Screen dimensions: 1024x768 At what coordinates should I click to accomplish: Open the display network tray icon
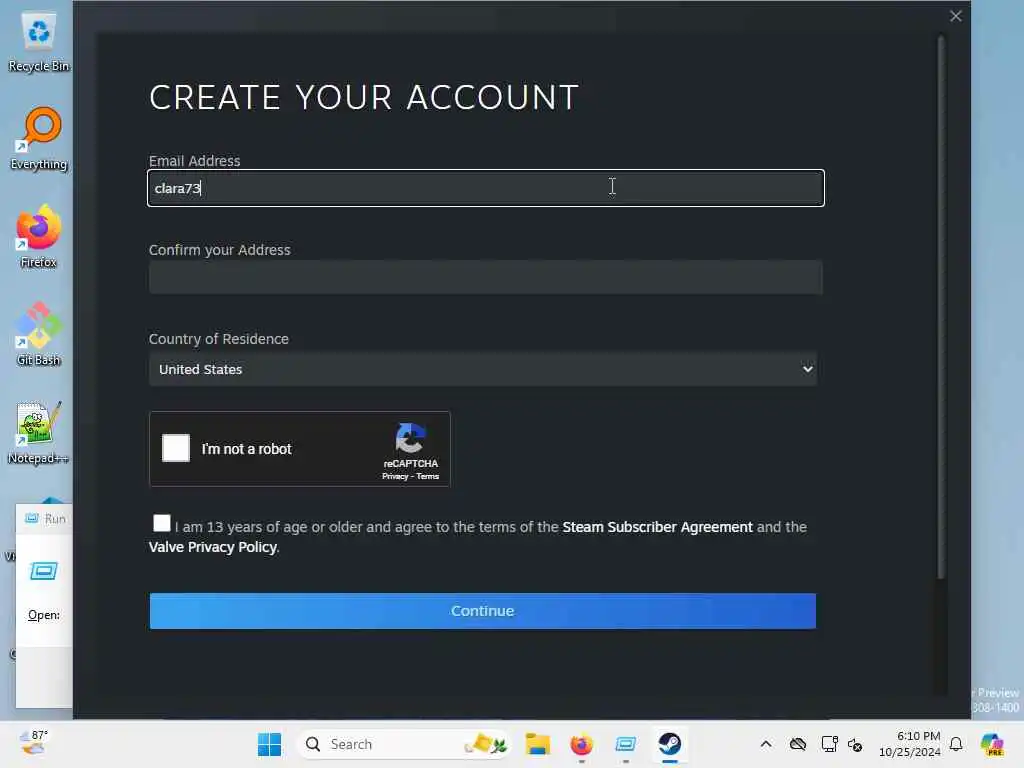pyautogui.click(x=829, y=744)
